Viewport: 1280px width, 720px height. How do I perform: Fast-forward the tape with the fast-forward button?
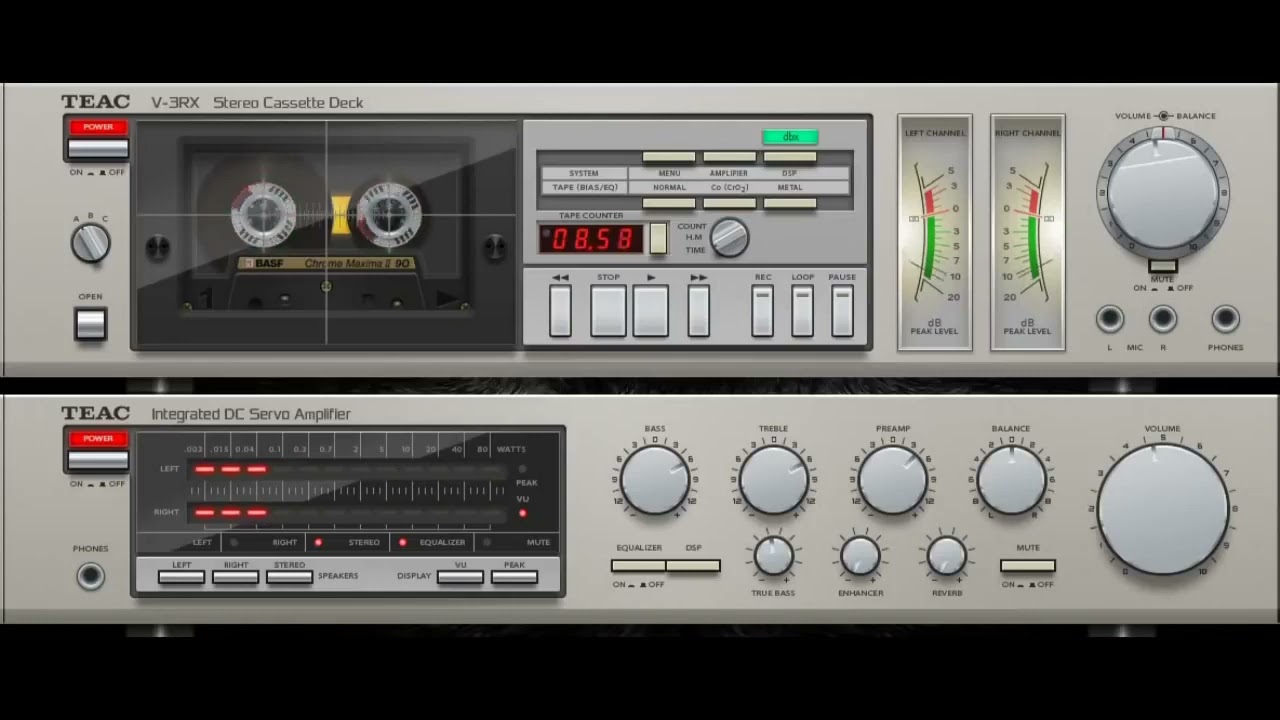pos(699,311)
